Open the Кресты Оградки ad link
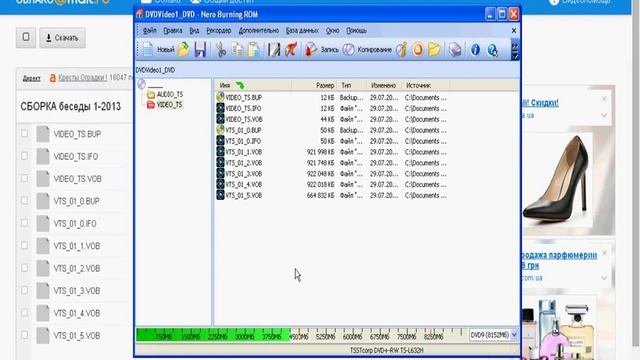The width and height of the screenshot is (640, 360). coord(82,78)
